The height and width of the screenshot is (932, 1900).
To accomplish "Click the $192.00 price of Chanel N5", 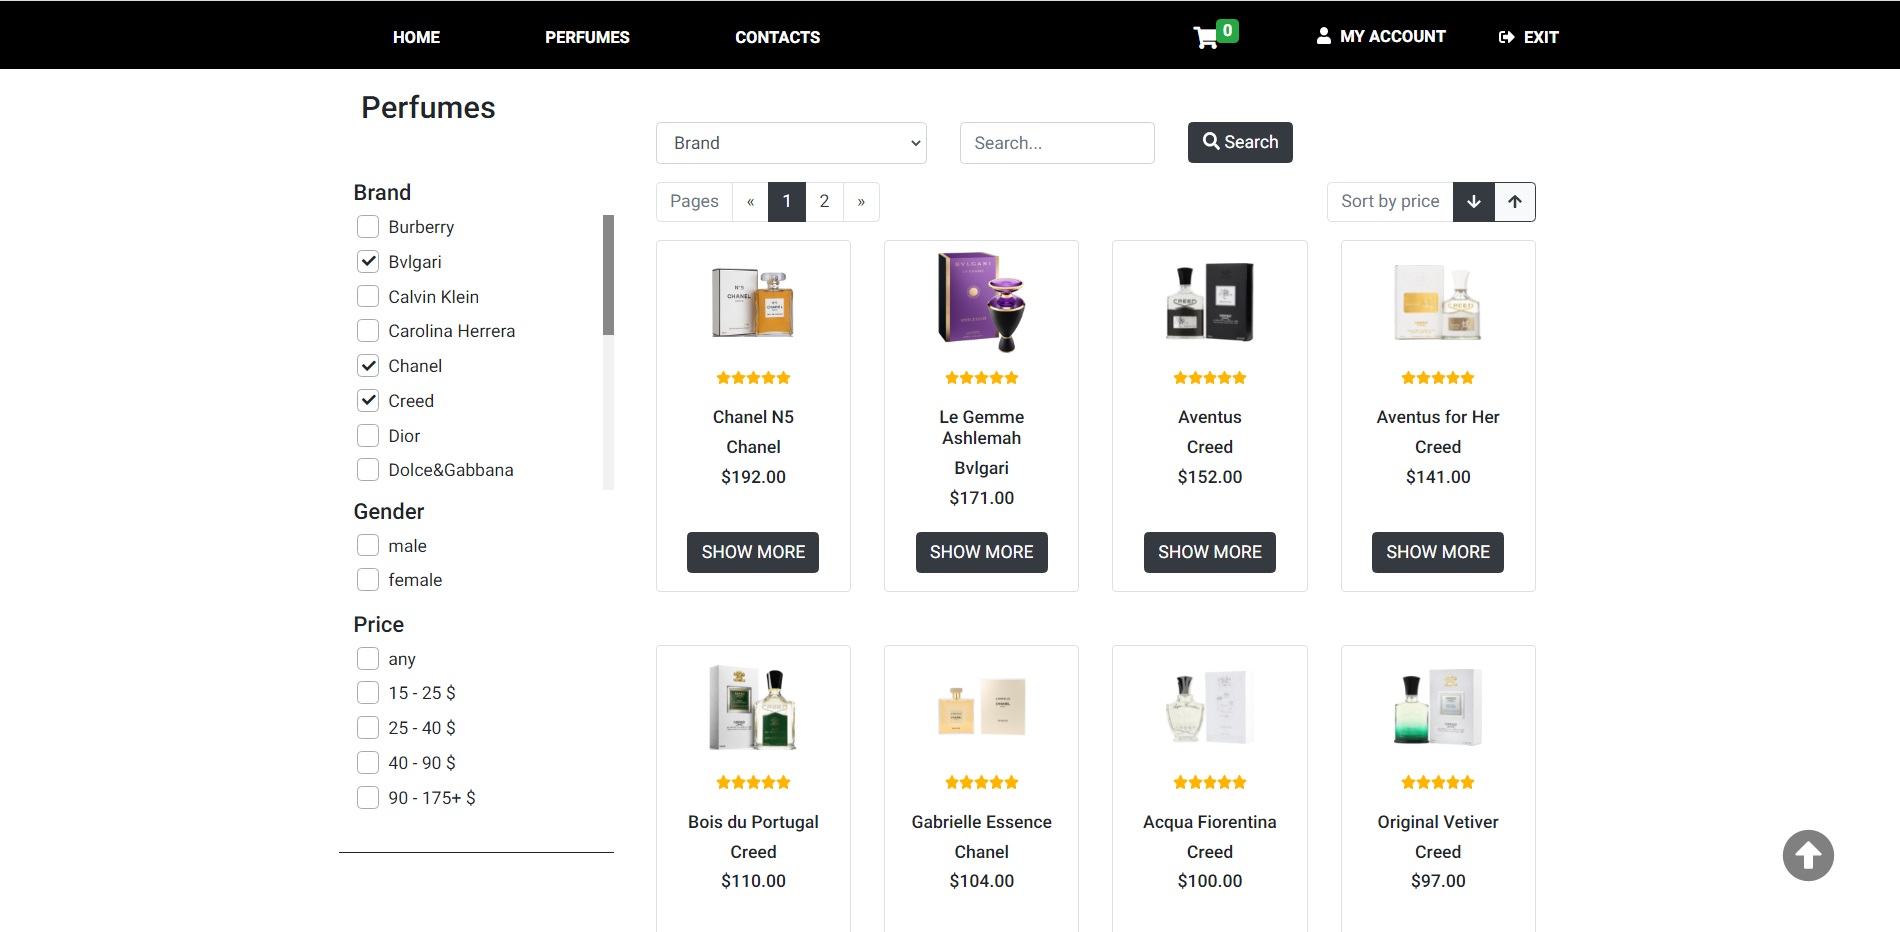I will pyautogui.click(x=753, y=477).
